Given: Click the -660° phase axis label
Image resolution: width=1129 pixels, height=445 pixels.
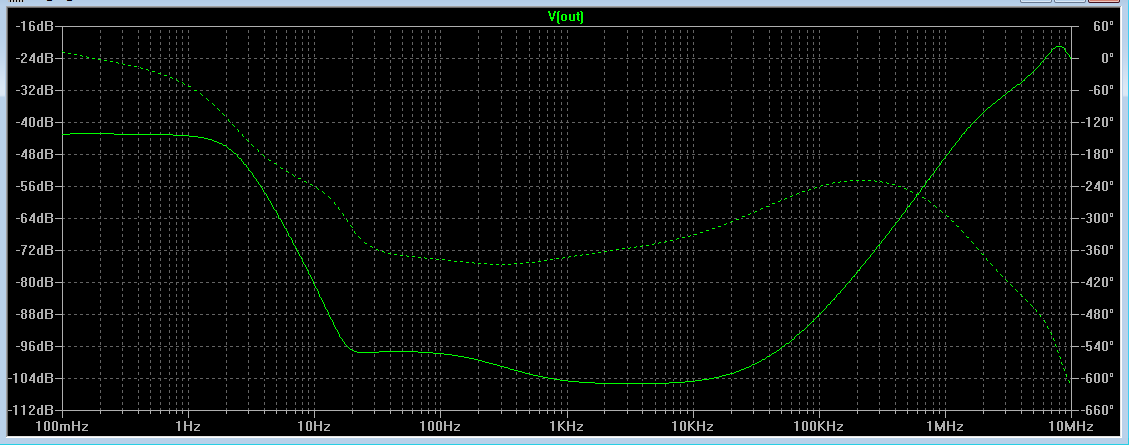Looking at the screenshot, I should (1096, 410).
